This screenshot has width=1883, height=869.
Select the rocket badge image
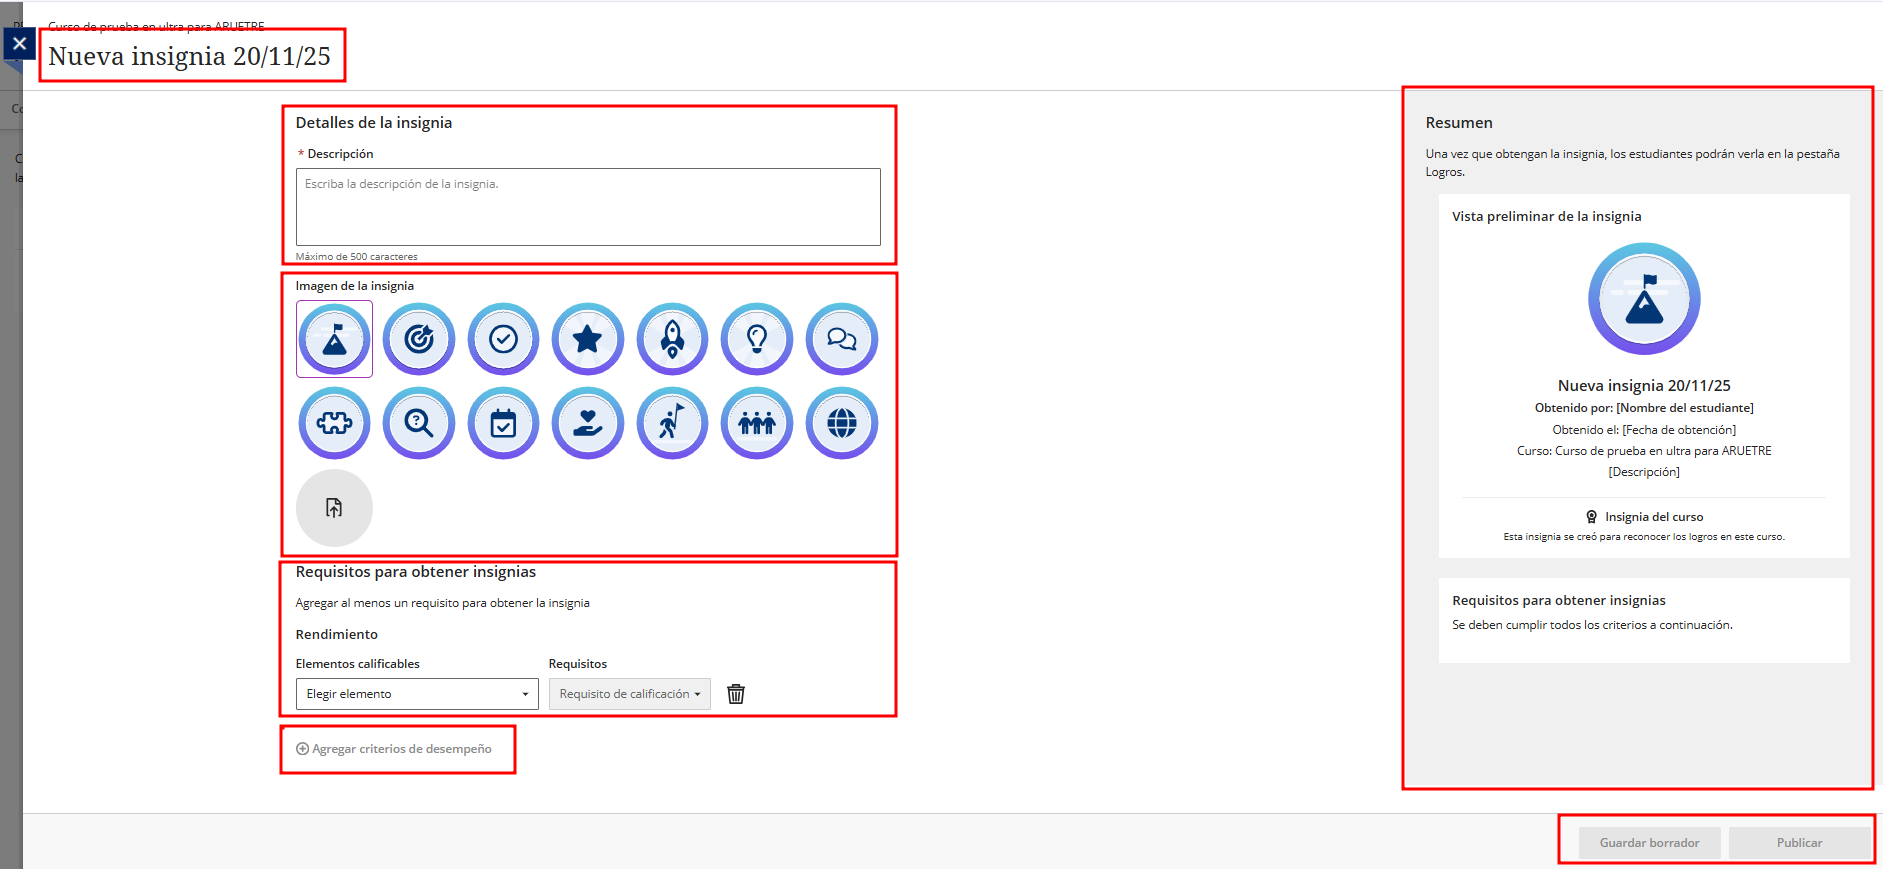pyautogui.click(x=672, y=340)
